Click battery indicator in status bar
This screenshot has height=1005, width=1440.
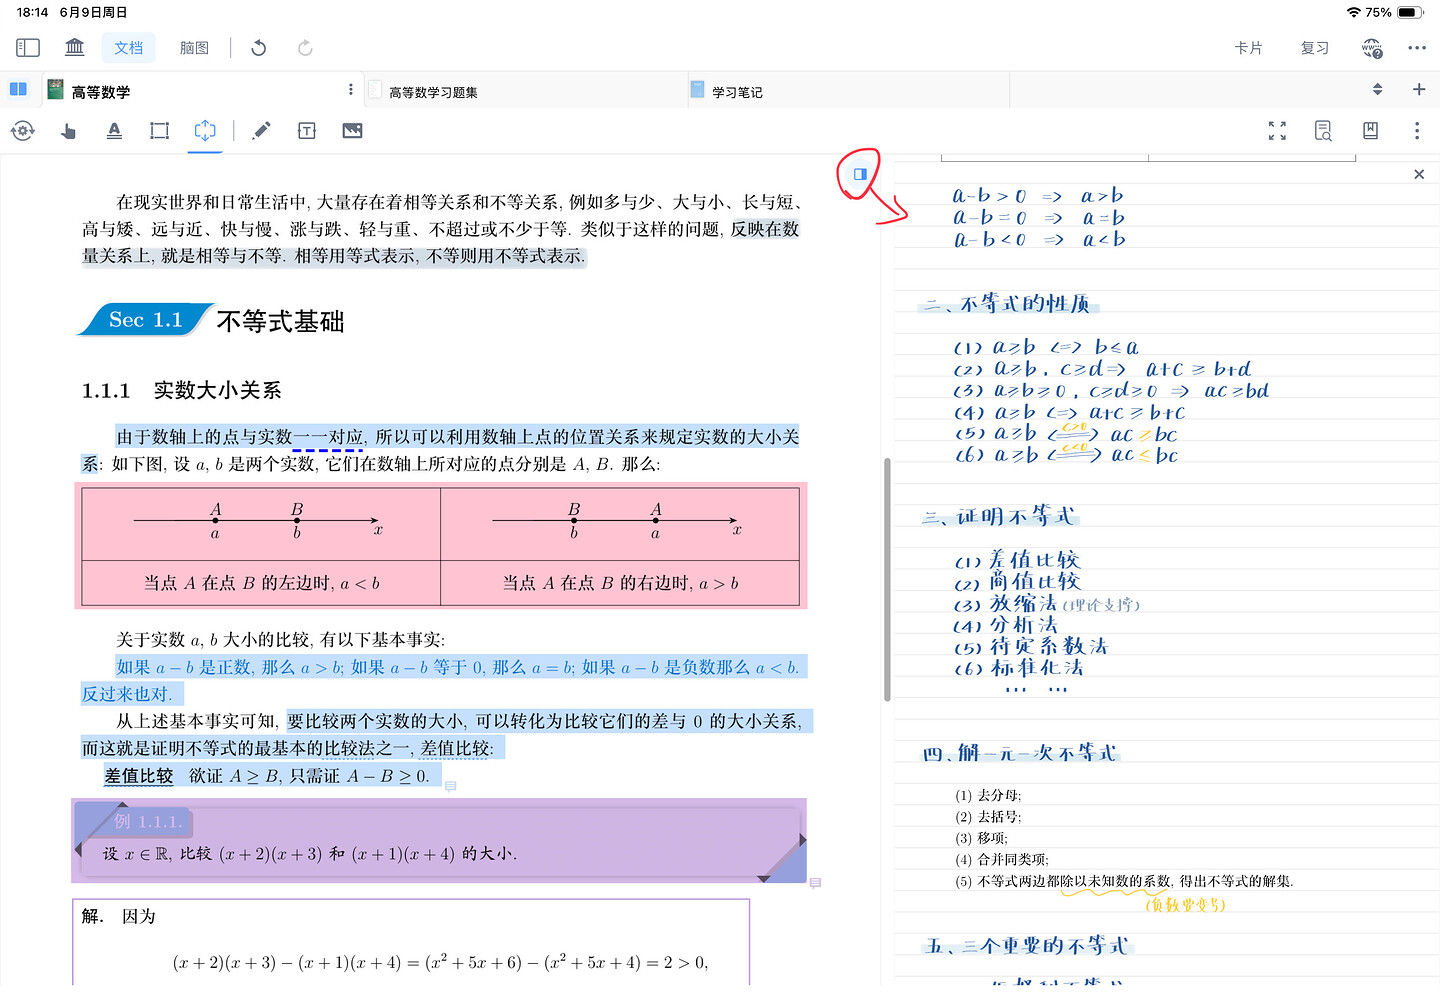pyautogui.click(x=1410, y=12)
